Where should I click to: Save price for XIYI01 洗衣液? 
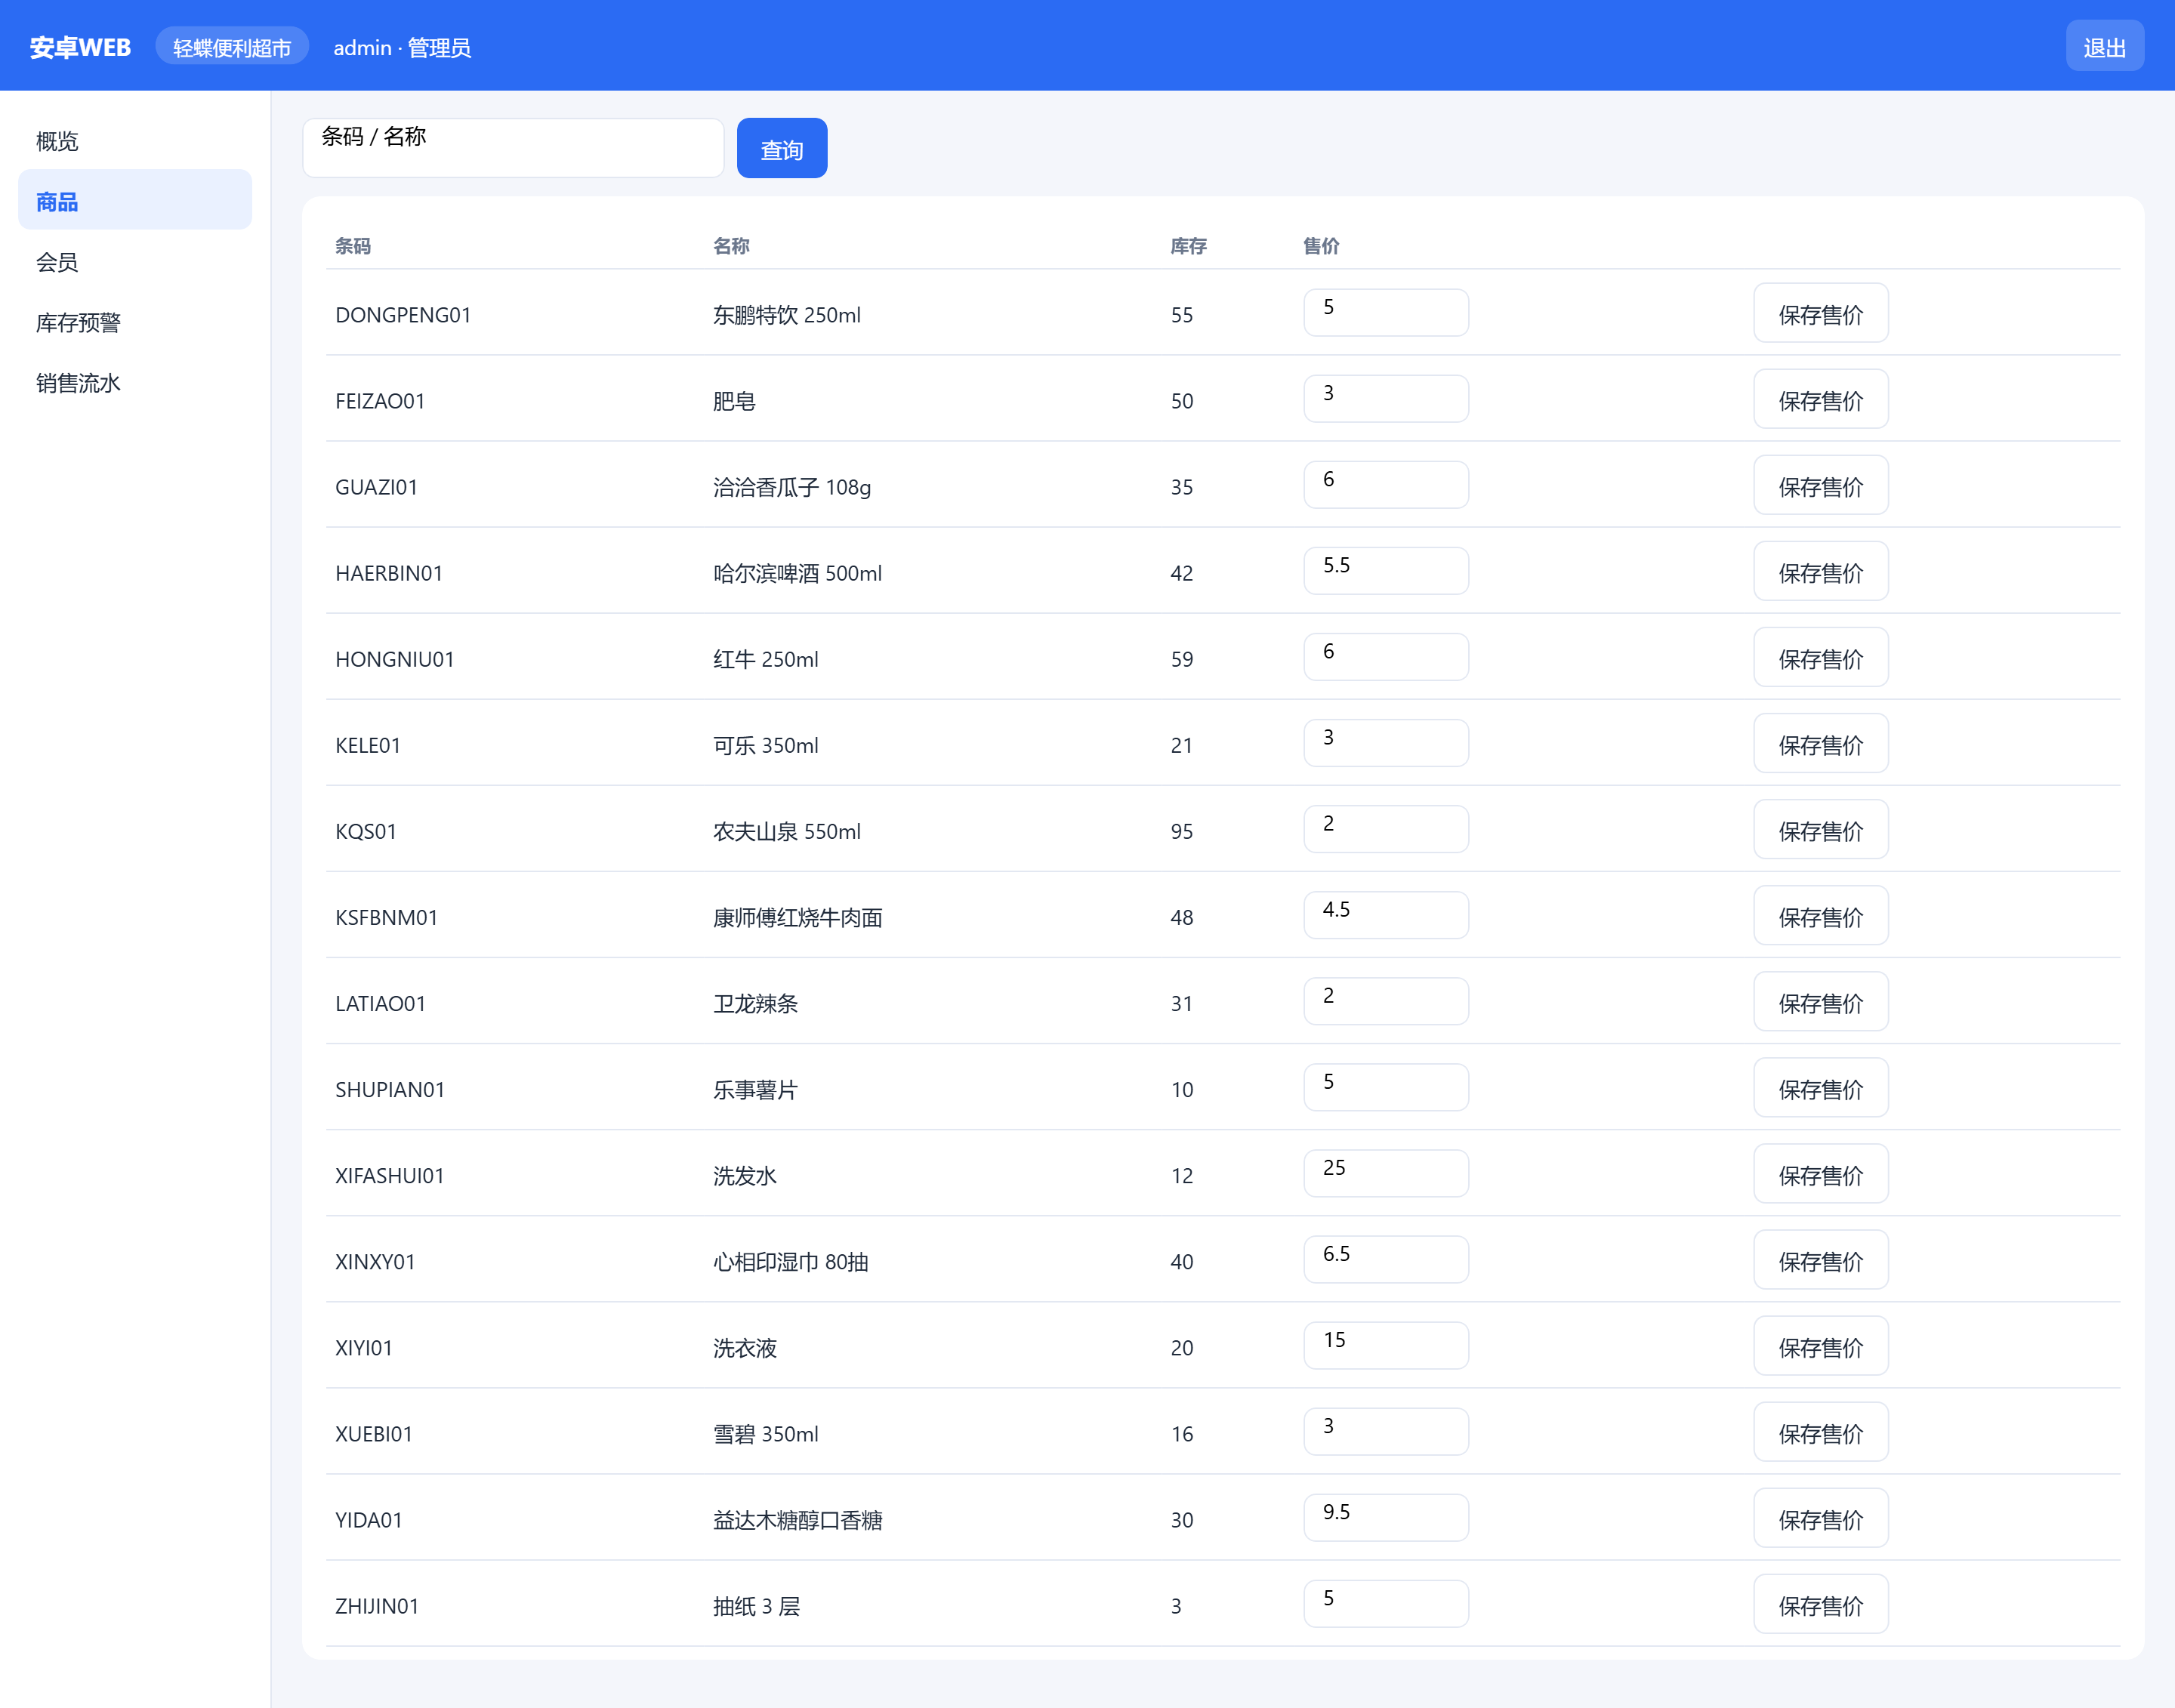(1820, 1346)
